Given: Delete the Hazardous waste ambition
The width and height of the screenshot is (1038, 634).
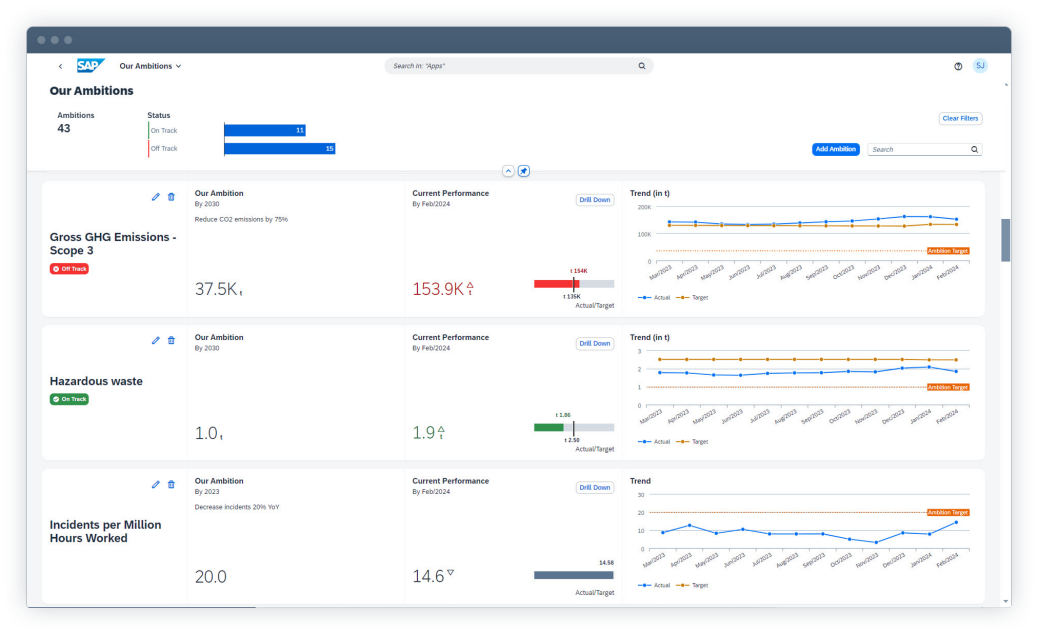Looking at the screenshot, I should coord(171,340).
